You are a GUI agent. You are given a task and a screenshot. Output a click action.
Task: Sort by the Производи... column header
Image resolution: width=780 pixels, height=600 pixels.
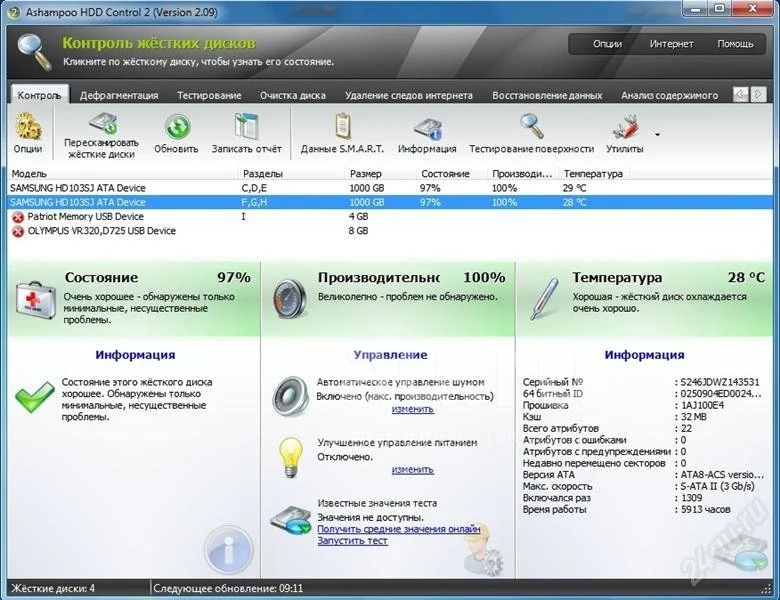coord(522,174)
